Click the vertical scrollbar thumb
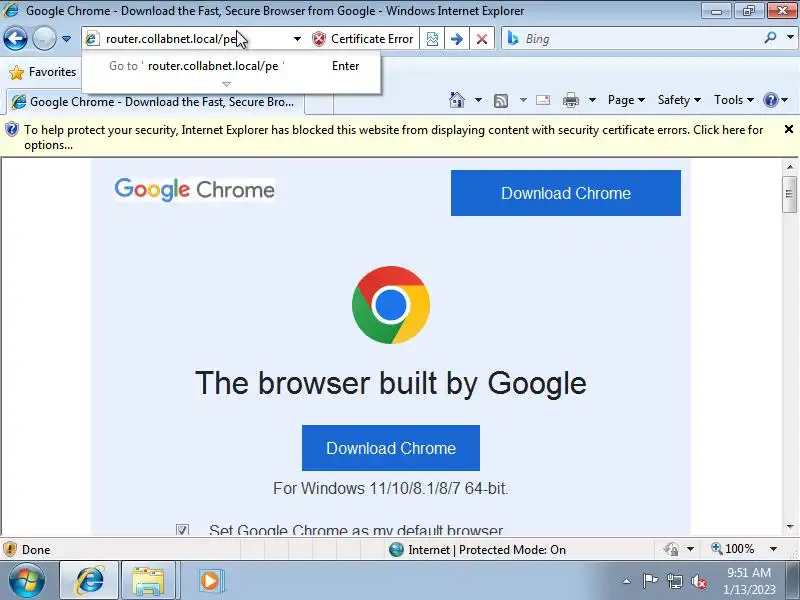This screenshot has width=800, height=600. coord(790,194)
